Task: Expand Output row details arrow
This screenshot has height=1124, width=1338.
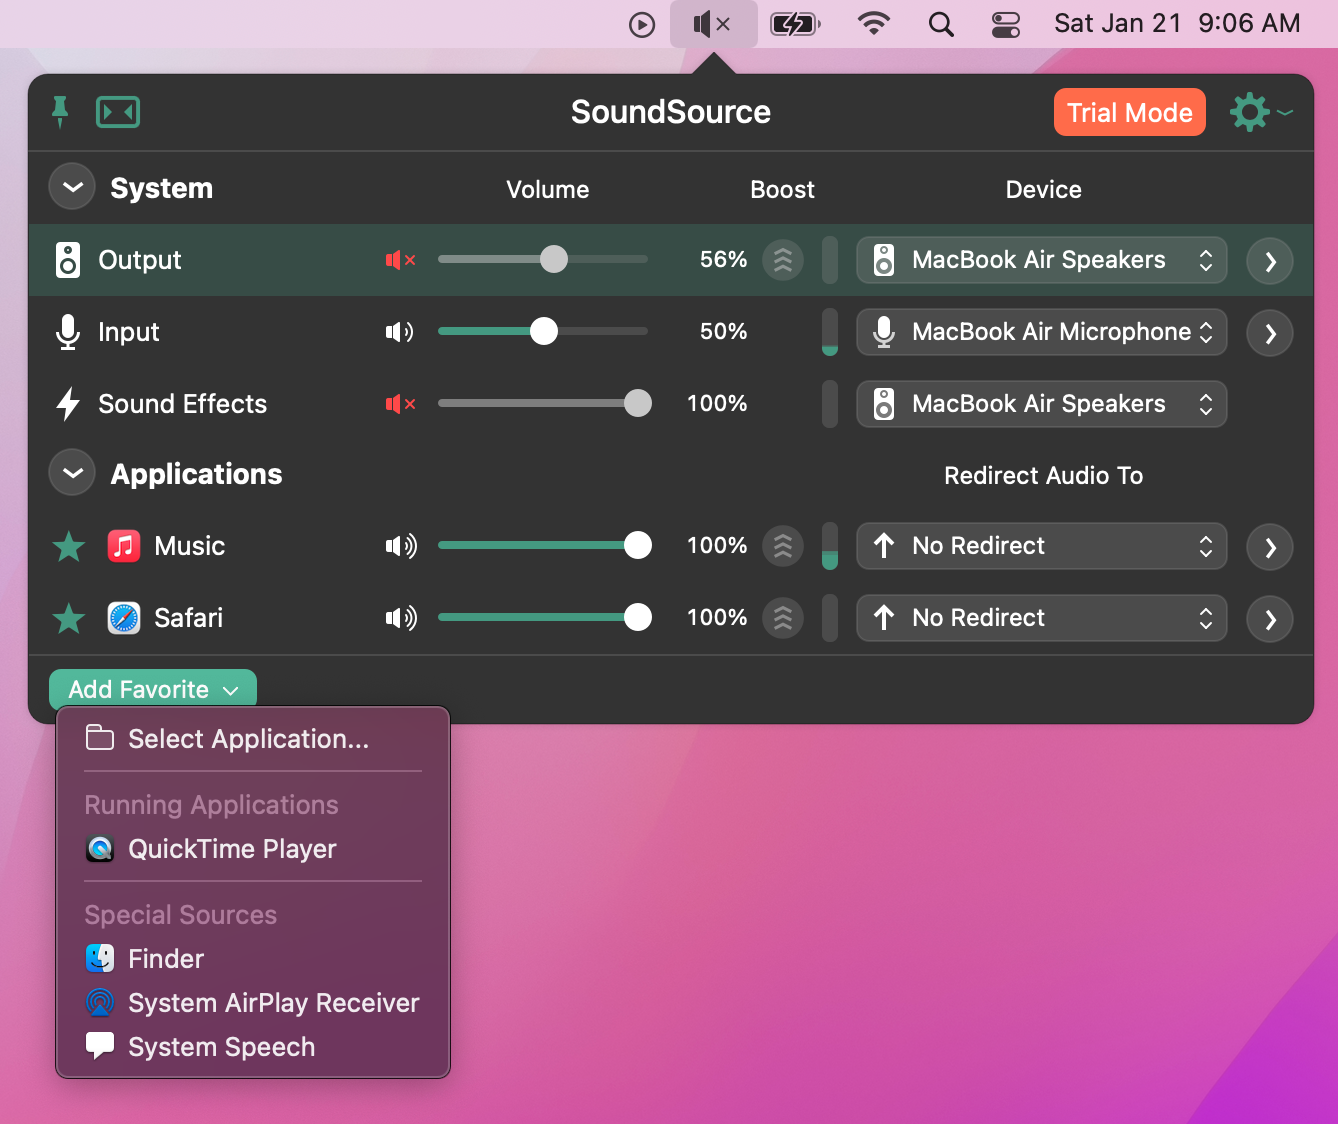Action: (1270, 261)
